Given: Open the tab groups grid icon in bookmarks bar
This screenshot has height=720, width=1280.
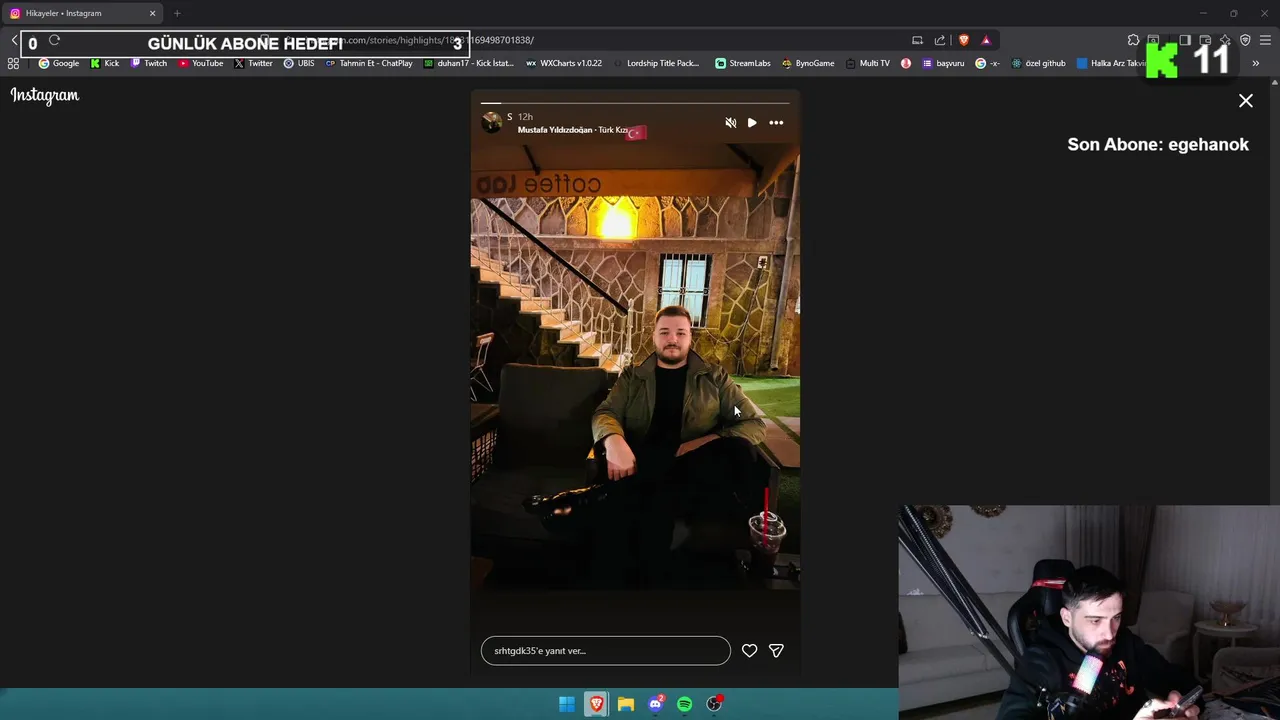Looking at the screenshot, I should [x=13, y=63].
